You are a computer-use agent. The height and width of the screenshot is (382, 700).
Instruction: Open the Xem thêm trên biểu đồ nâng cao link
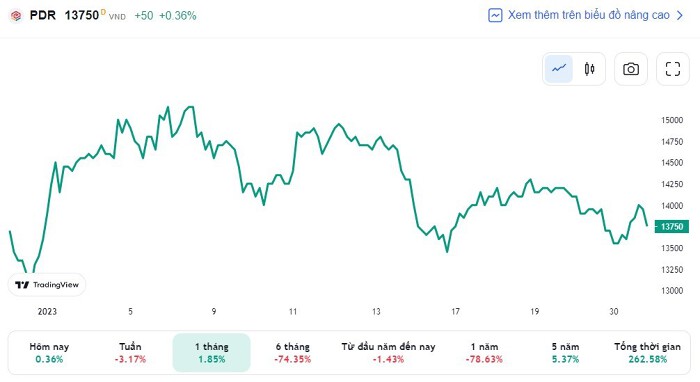coord(588,15)
